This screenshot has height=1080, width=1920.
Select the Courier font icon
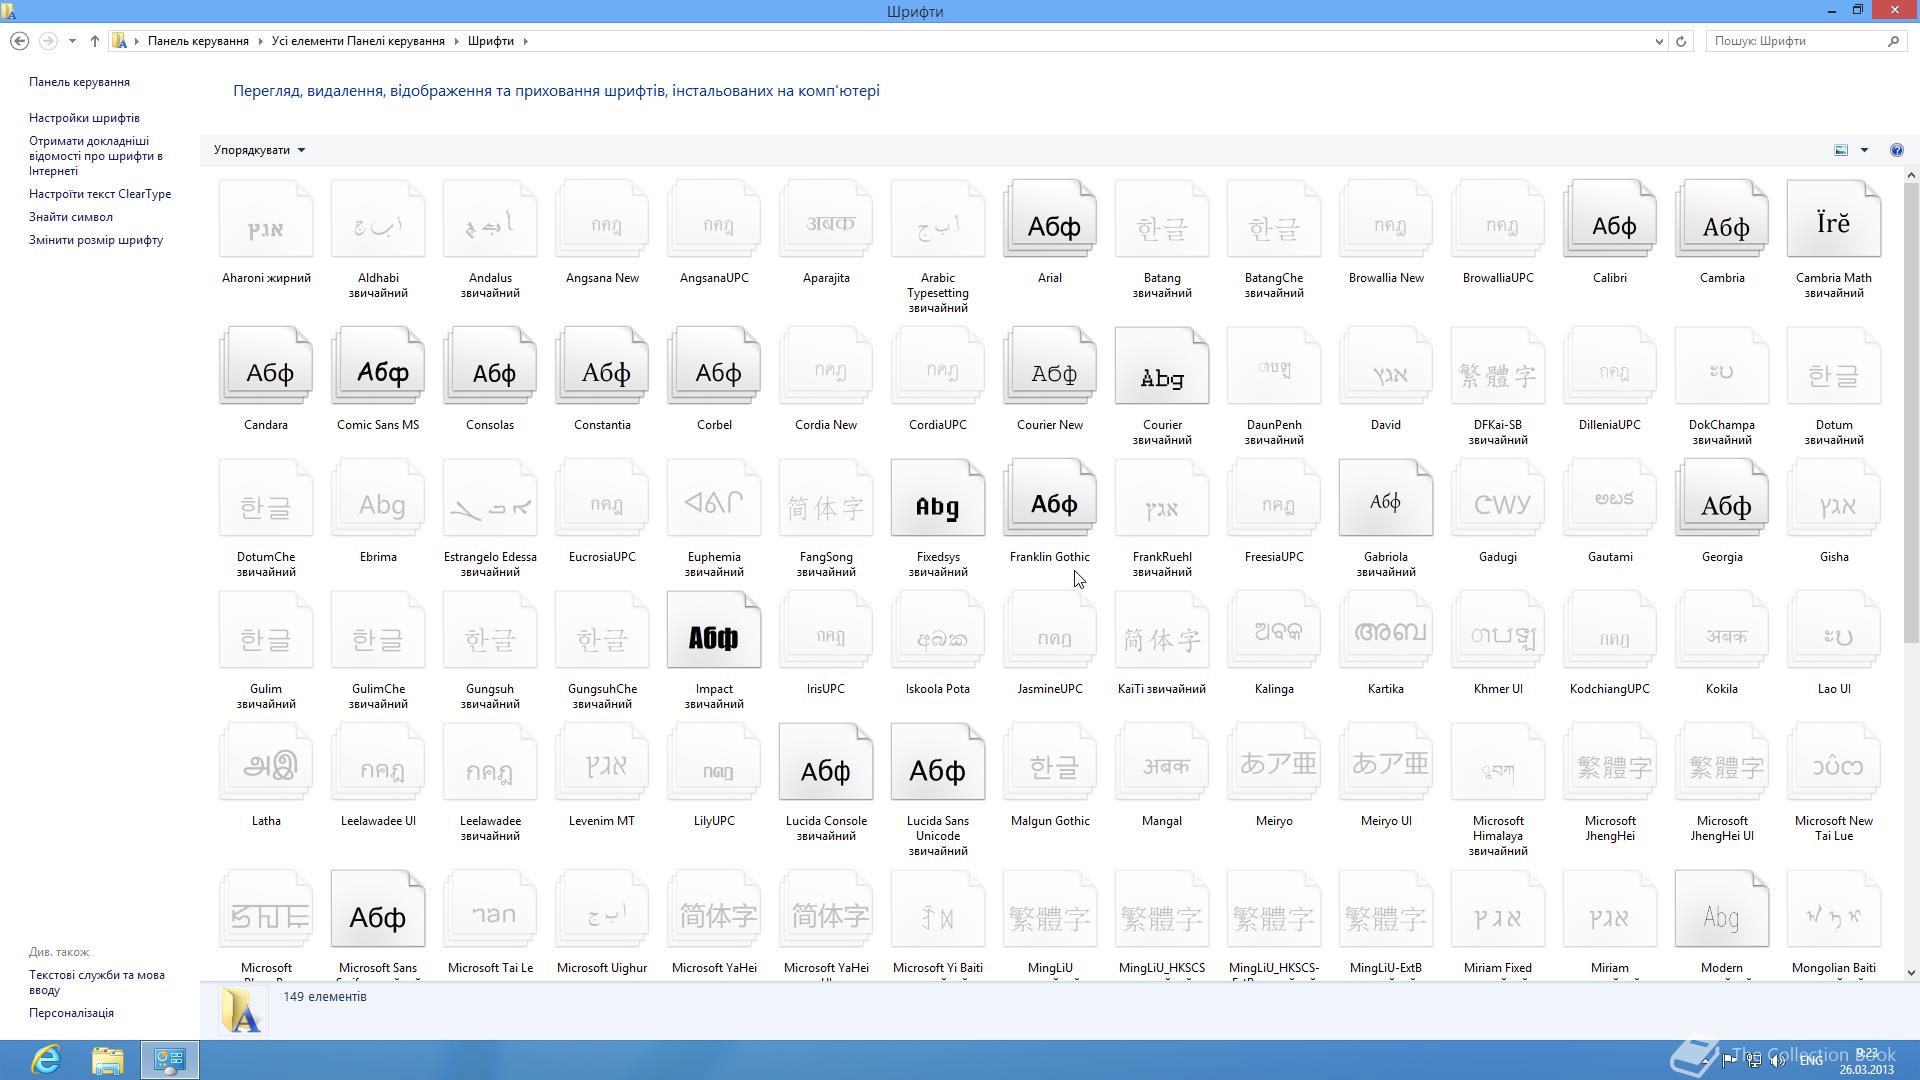[1162, 367]
